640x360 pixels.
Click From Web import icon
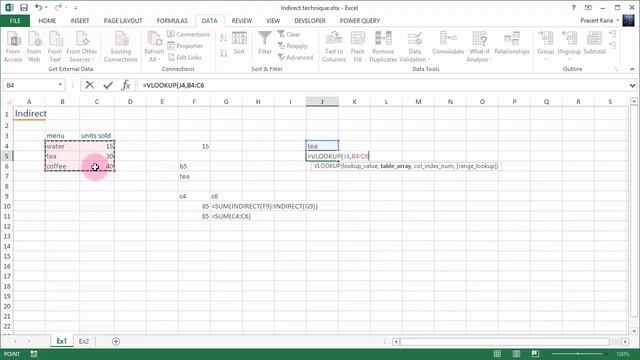[x=34, y=47]
